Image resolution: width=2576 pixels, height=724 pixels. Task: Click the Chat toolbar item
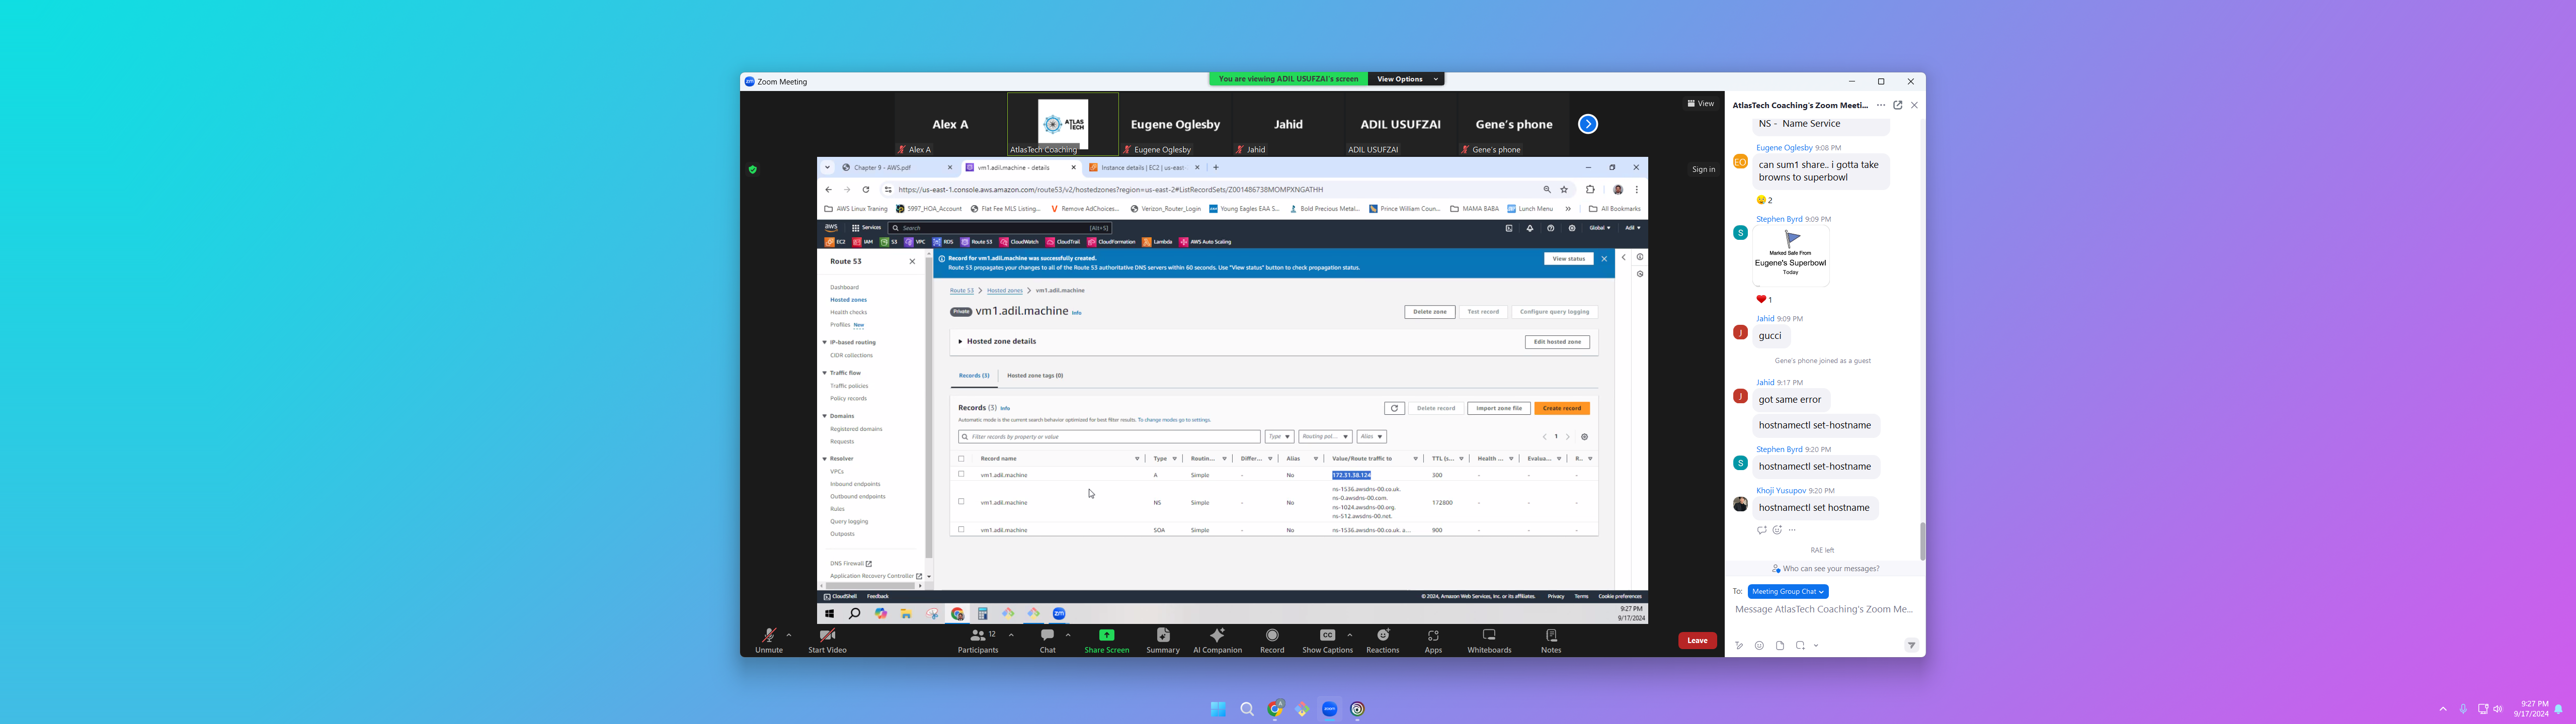[1047, 636]
